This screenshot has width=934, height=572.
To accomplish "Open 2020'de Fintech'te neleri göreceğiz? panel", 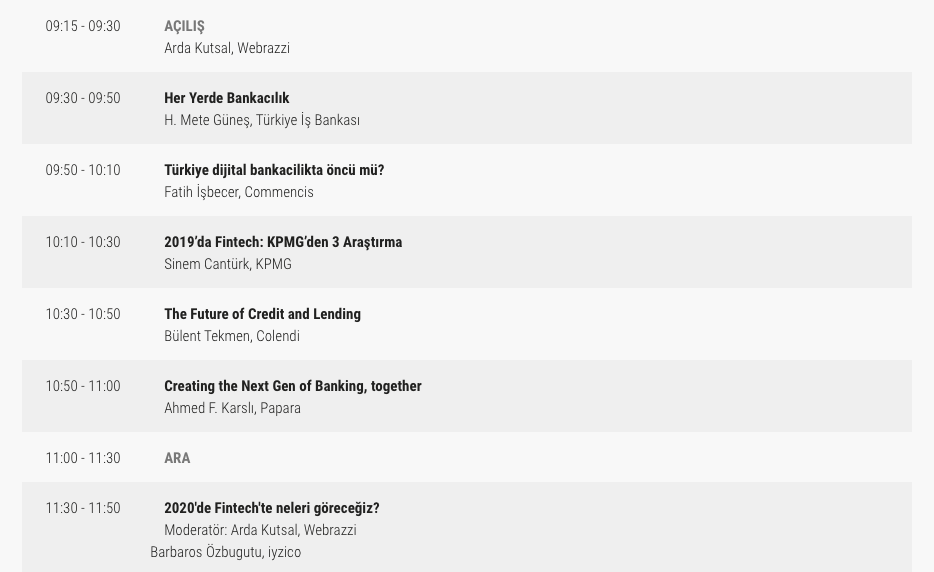I will (272, 508).
